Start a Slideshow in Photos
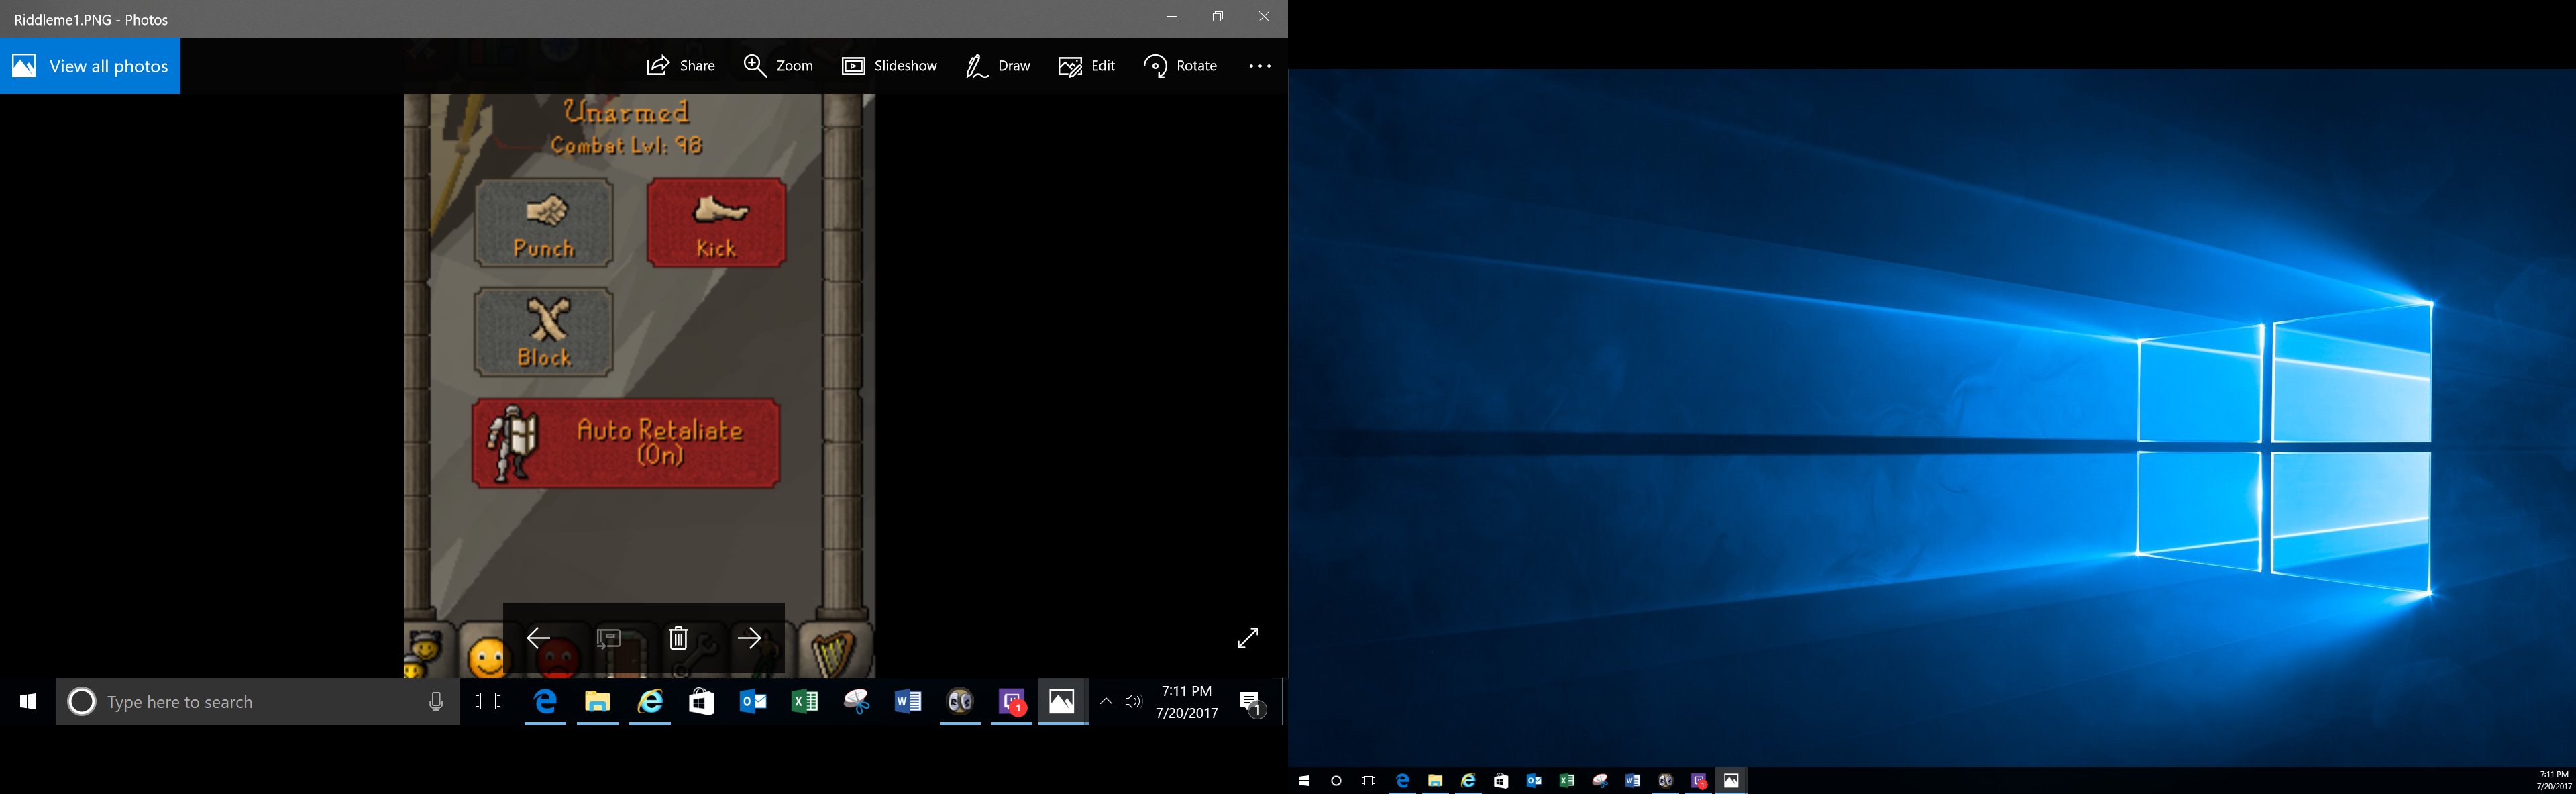 click(889, 66)
